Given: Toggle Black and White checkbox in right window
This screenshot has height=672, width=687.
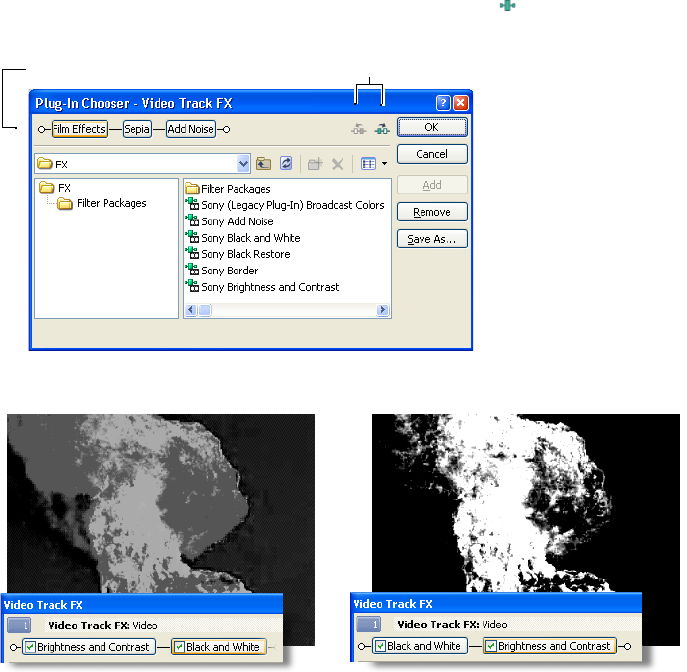Looking at the screenshot, I should point(380,646).
